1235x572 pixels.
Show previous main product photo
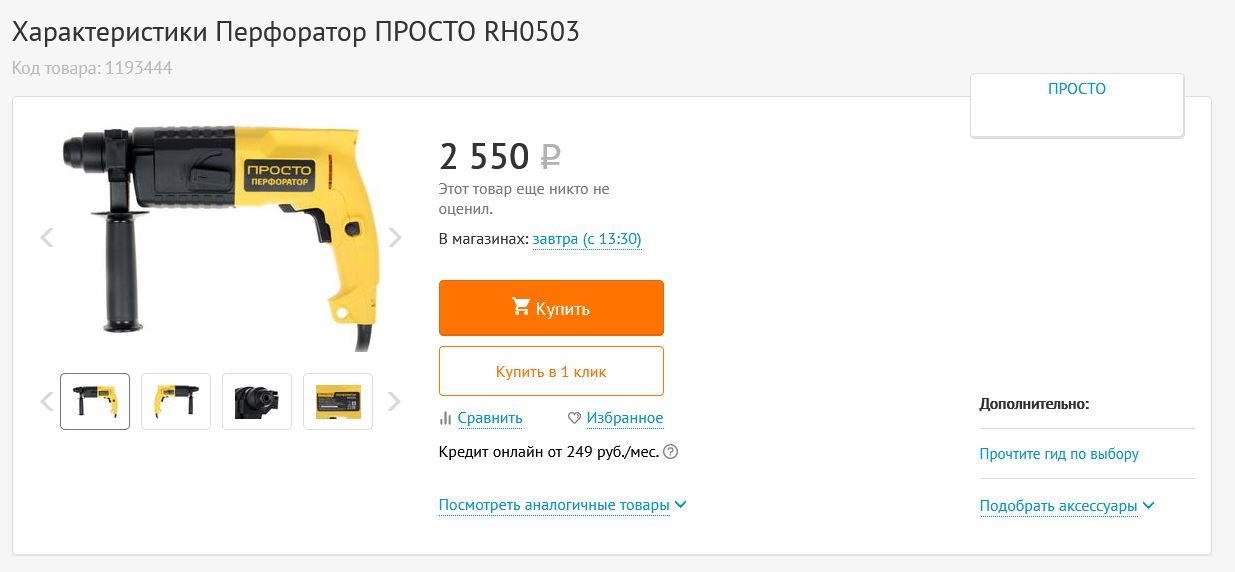pyautogui.click(x=46, y=237)
